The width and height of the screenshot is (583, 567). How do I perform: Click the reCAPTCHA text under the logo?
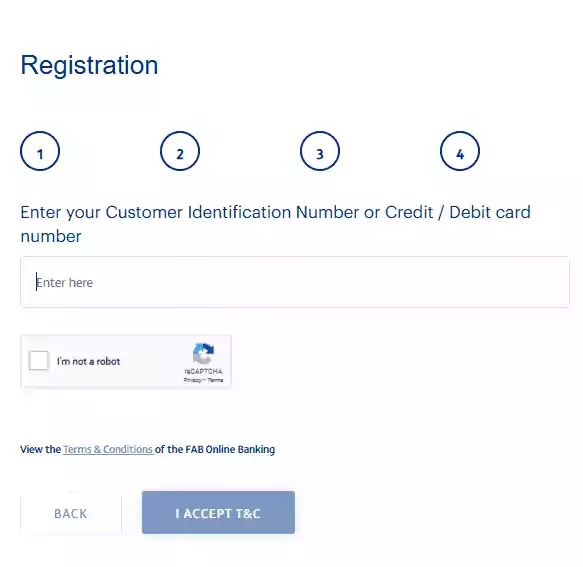coord(203,371)
